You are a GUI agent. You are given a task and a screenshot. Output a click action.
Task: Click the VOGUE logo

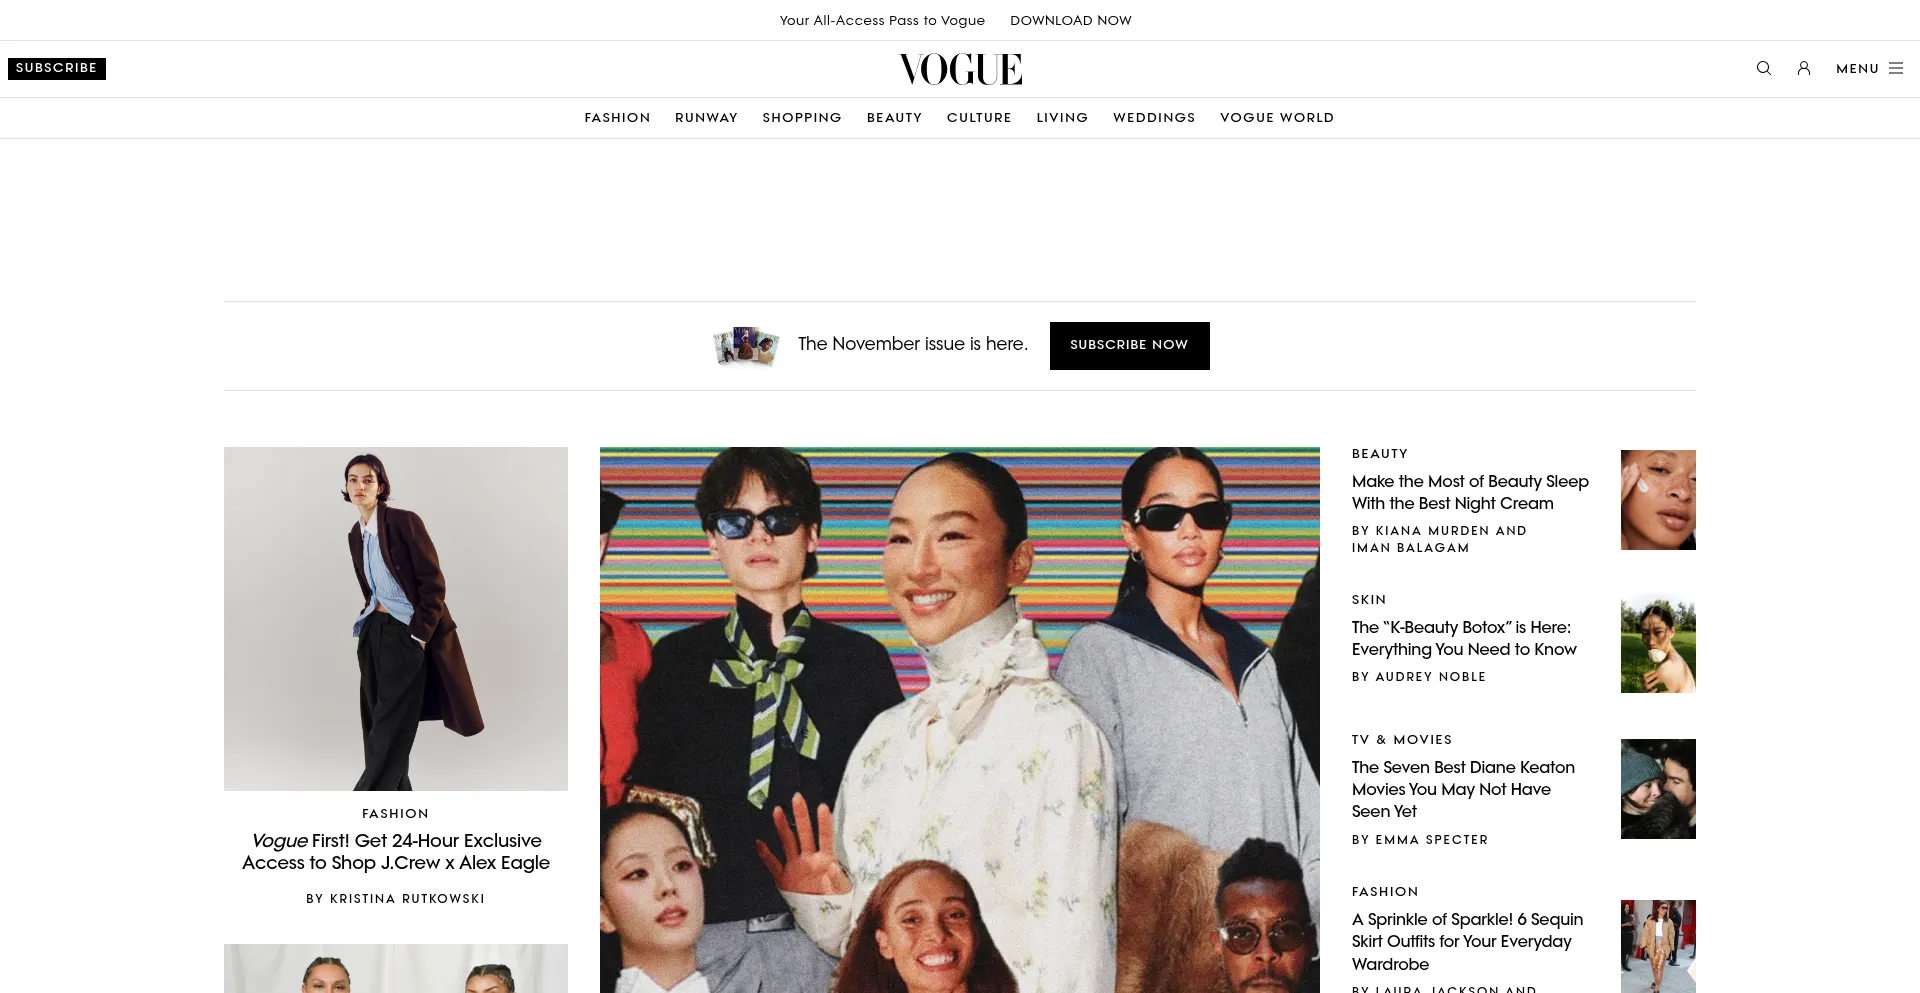[960, 69]
